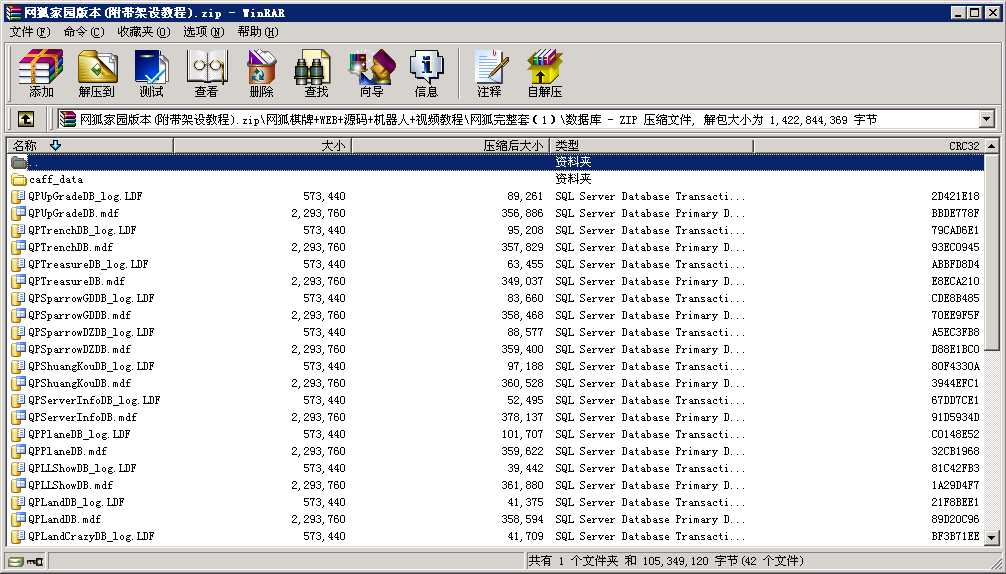The image size is (1006, 574).
Task: Click the QPLandDB_log.LDF file icon
Action: tap(19, 502)
